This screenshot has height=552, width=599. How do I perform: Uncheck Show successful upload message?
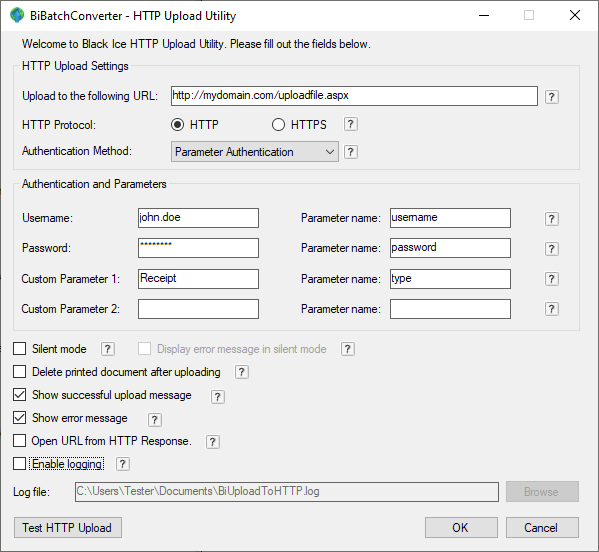click(x=19, y=395)
